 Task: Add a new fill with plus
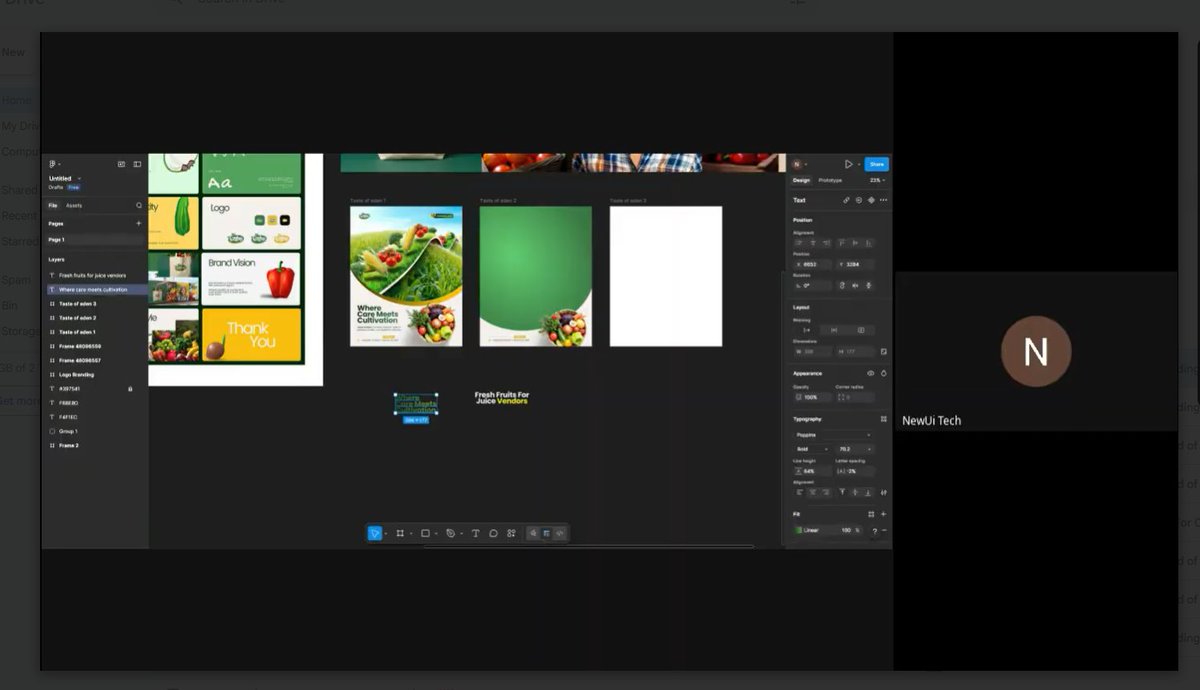tap(883, 514)
